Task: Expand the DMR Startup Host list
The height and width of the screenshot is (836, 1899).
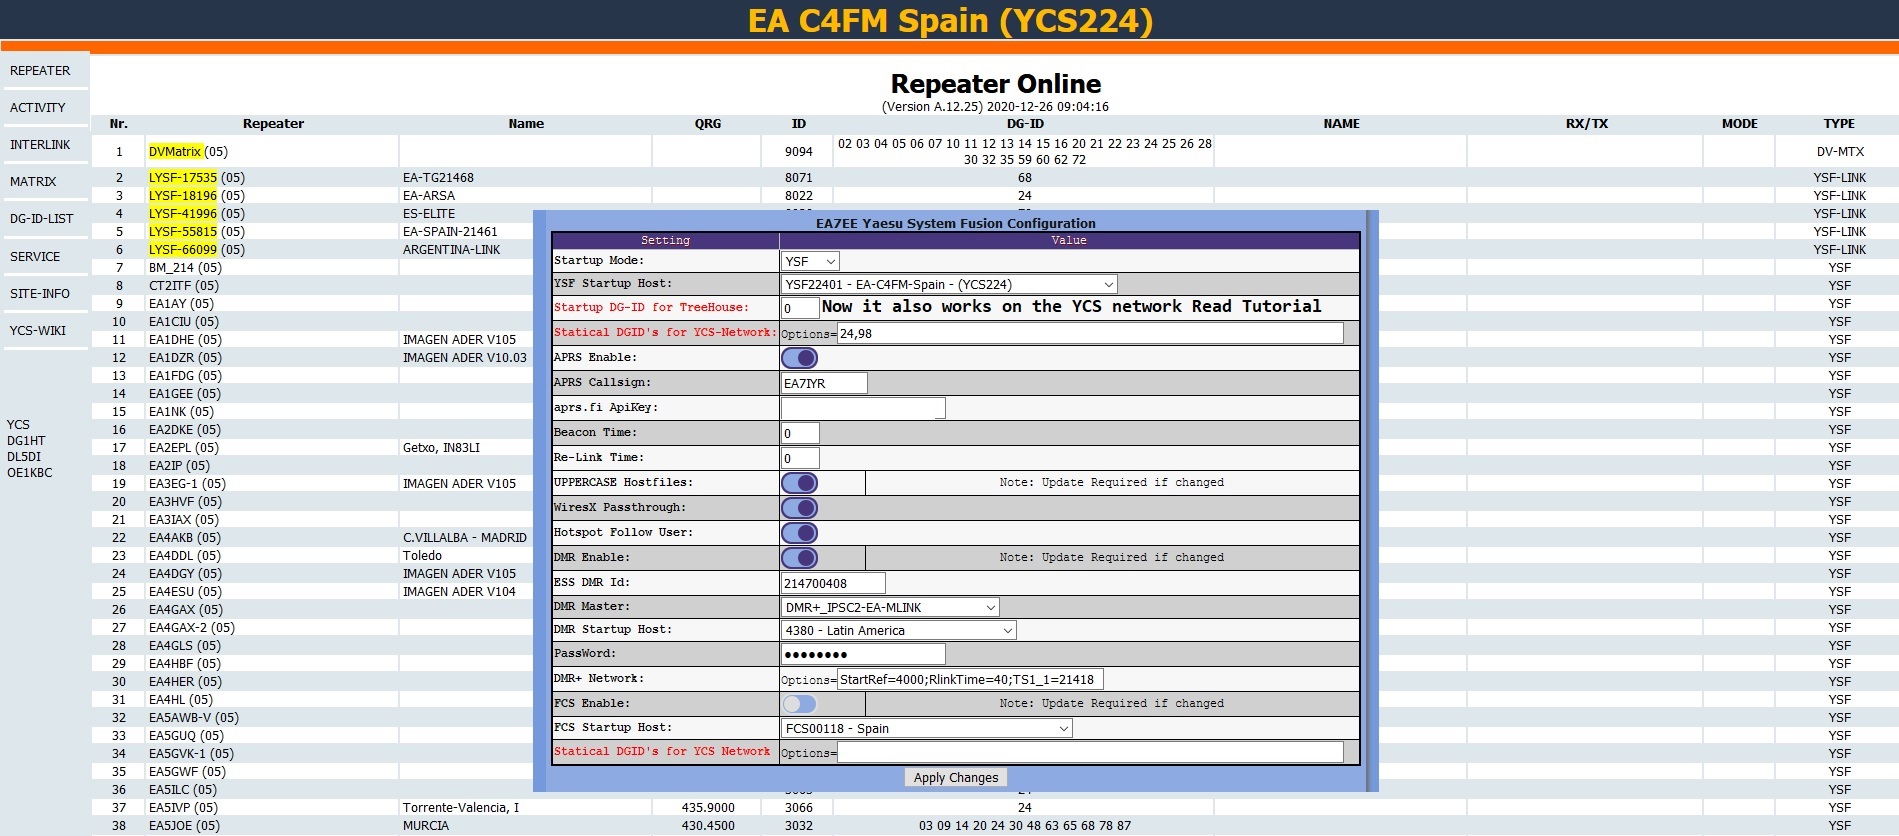Action: pyautogui.click(x=898, y=630)
